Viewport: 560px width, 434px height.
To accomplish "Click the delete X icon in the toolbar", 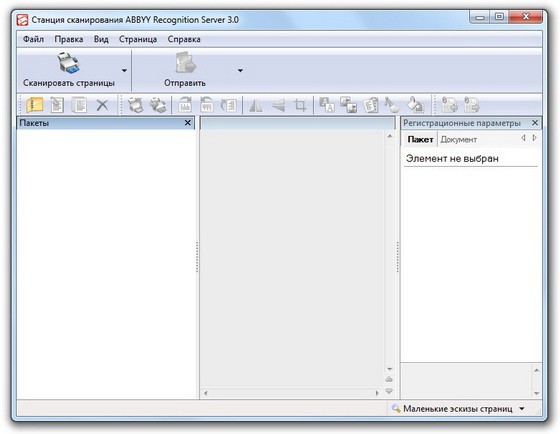I will click(102, 105).
